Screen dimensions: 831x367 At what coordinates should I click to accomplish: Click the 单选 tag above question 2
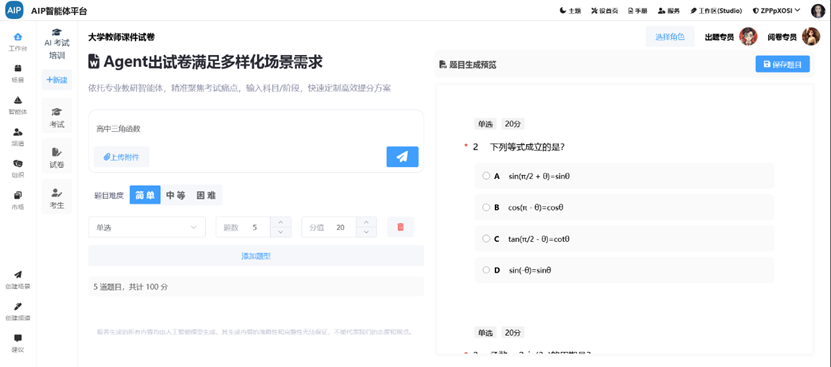pyautogui.click(x=485, y=124)
